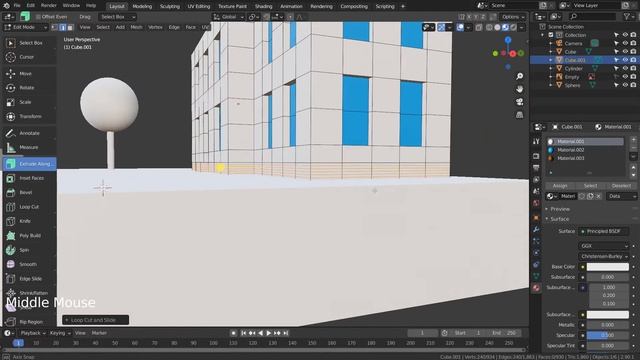Select the Scale tool
The image size is (640, 360).
point(29,102)
